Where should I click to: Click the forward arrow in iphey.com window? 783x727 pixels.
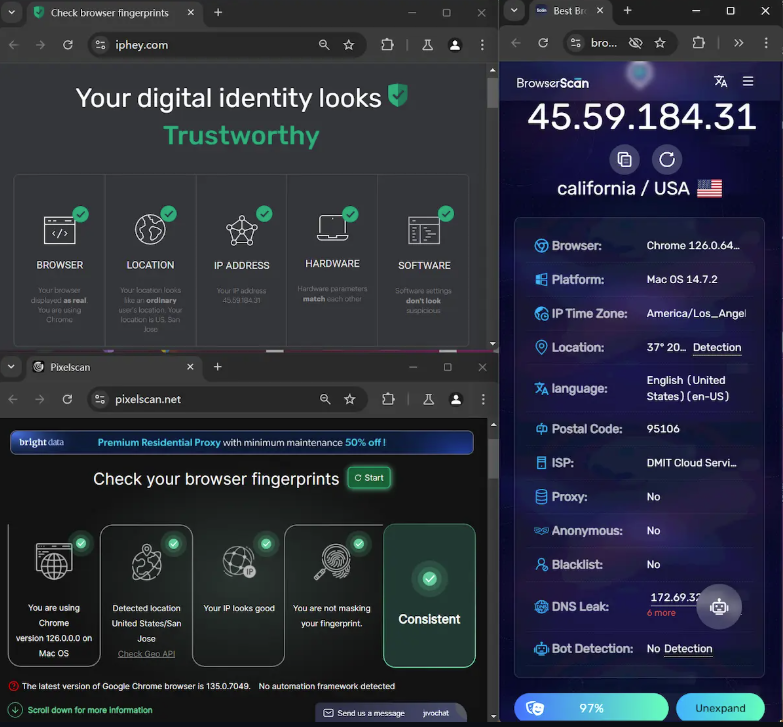(40, 45)
